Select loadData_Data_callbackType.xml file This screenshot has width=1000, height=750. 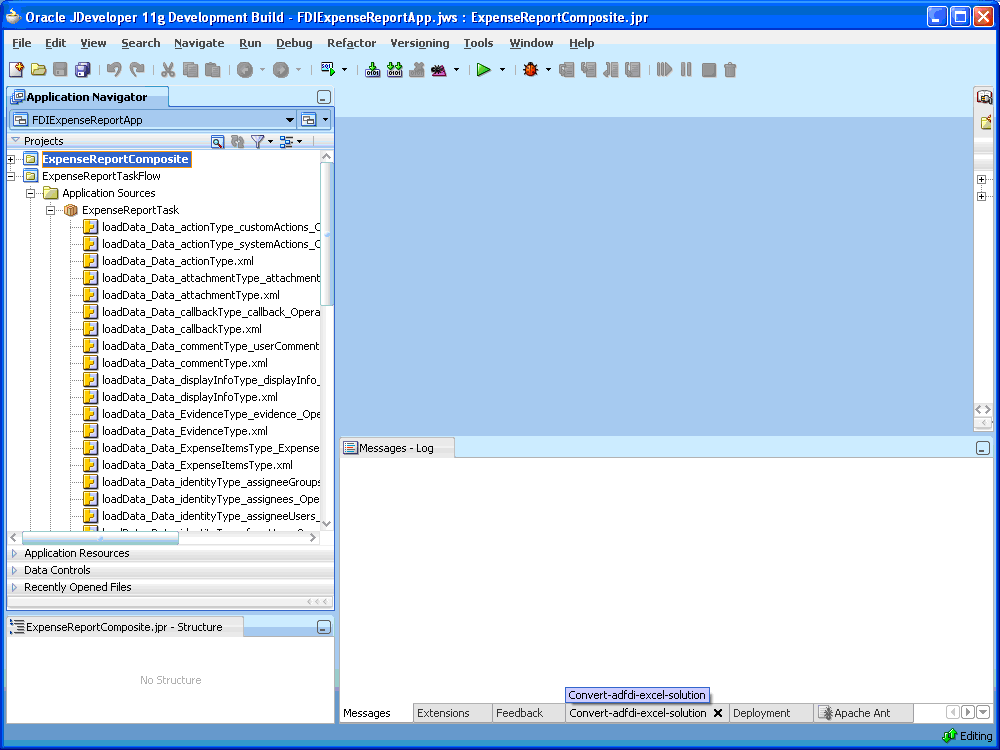[x=182, y=329]
